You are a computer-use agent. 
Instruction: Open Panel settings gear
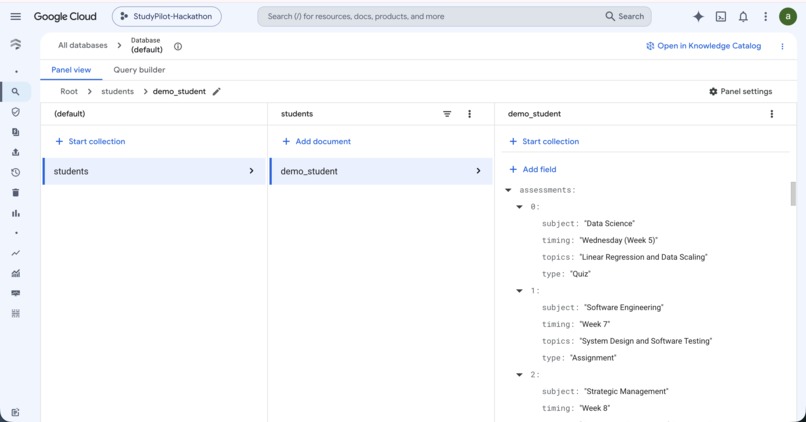click(x=740, y=91)
